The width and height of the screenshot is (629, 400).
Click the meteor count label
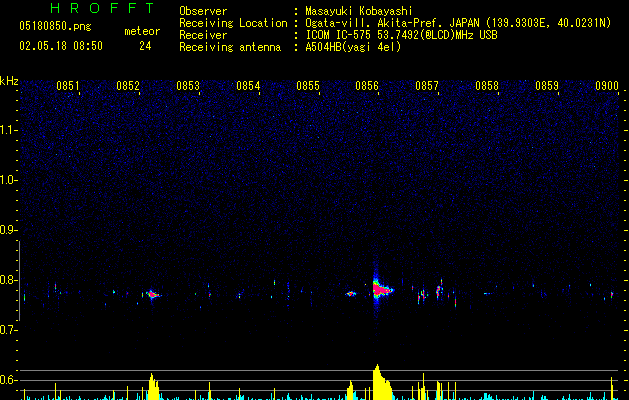(142, 31)
